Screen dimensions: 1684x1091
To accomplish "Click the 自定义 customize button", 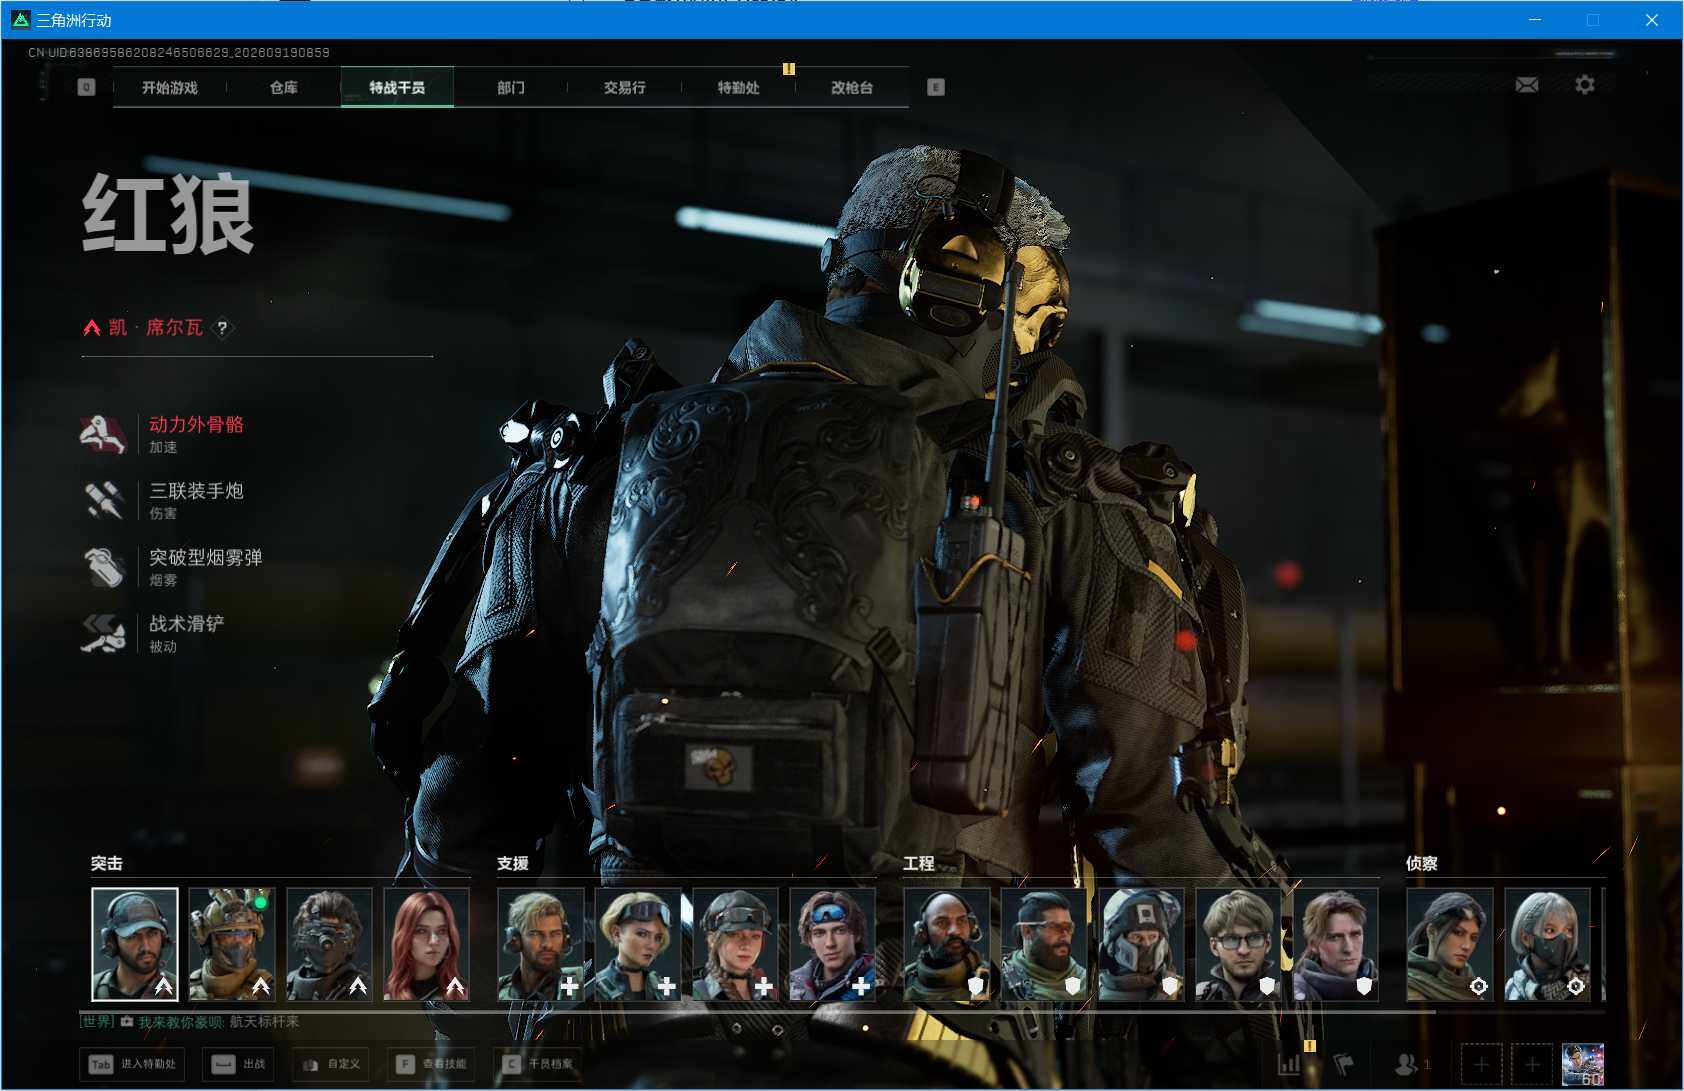I will tap(332, 1064).
